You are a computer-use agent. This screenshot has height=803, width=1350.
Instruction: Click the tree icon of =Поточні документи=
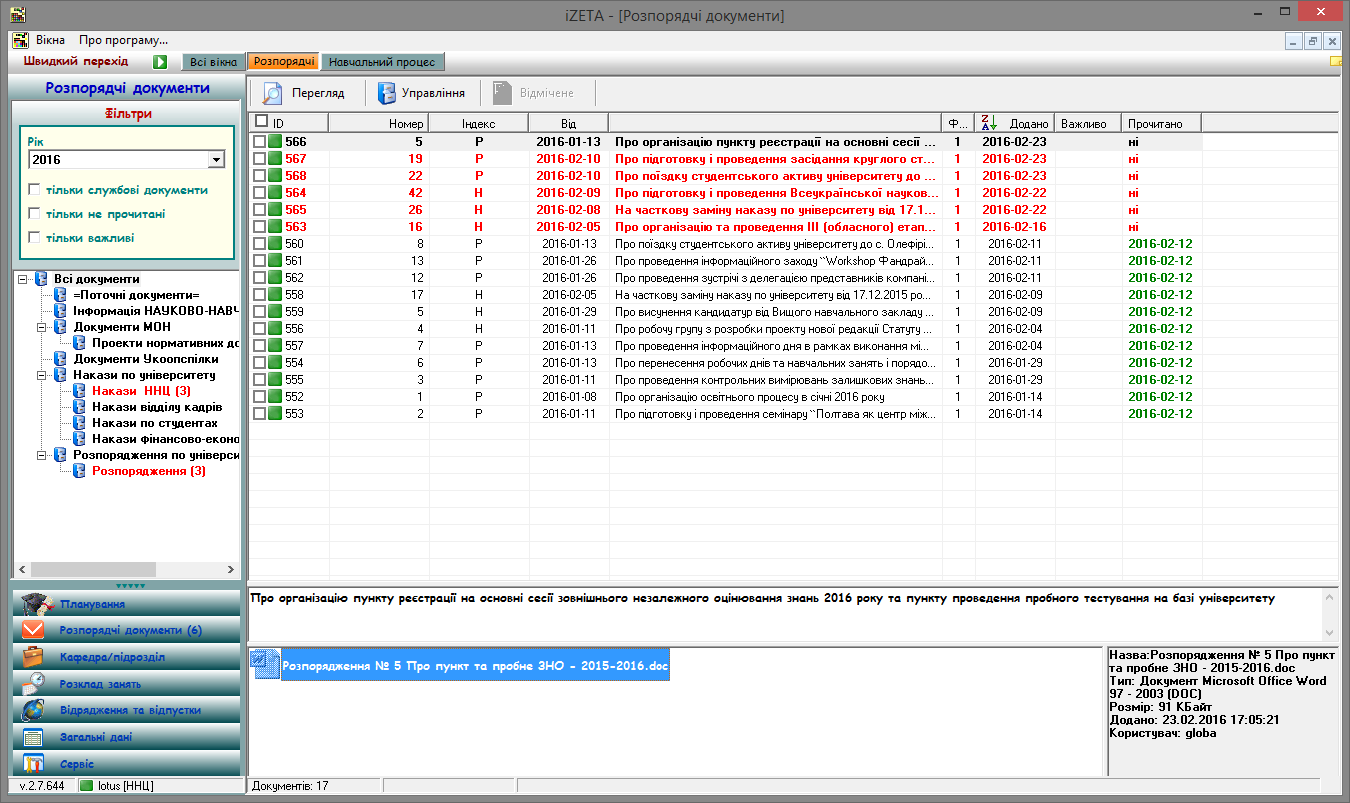pos(60,295)
